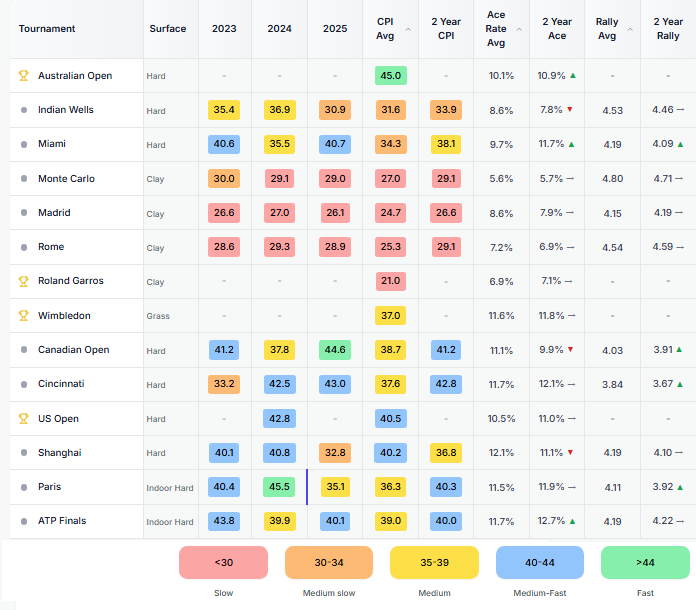Image resolution: width=696 pixels, height=610 pixels.
Task: Click the 2 Year Ace column header
Action: [557, 28]
